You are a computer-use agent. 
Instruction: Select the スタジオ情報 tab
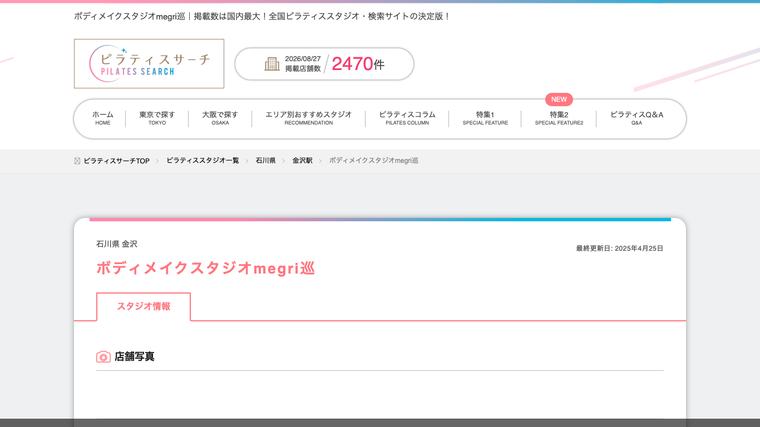pos(143,306)
